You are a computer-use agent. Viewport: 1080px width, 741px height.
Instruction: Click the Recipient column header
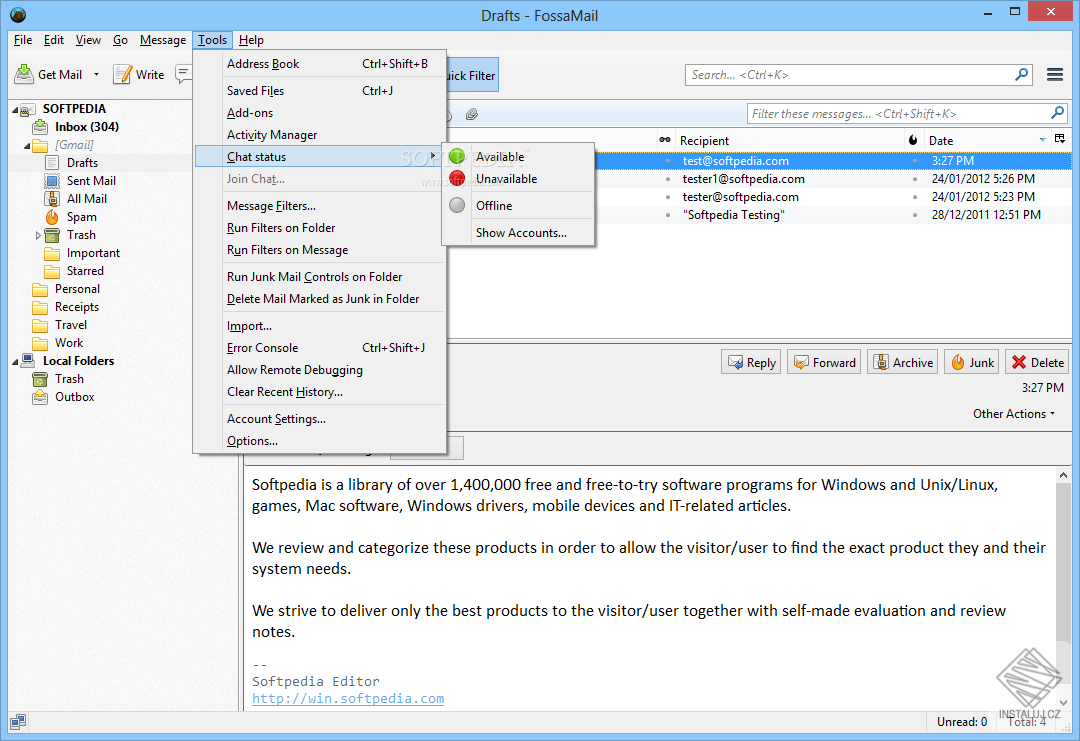789,140
